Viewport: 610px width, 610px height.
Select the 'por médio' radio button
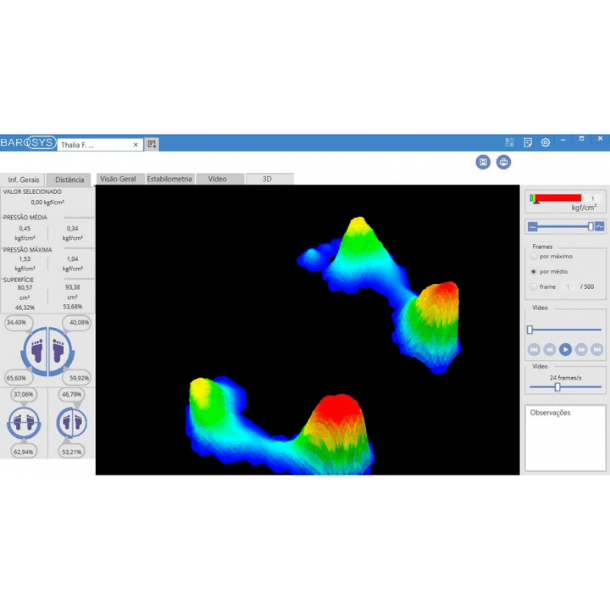534,272
